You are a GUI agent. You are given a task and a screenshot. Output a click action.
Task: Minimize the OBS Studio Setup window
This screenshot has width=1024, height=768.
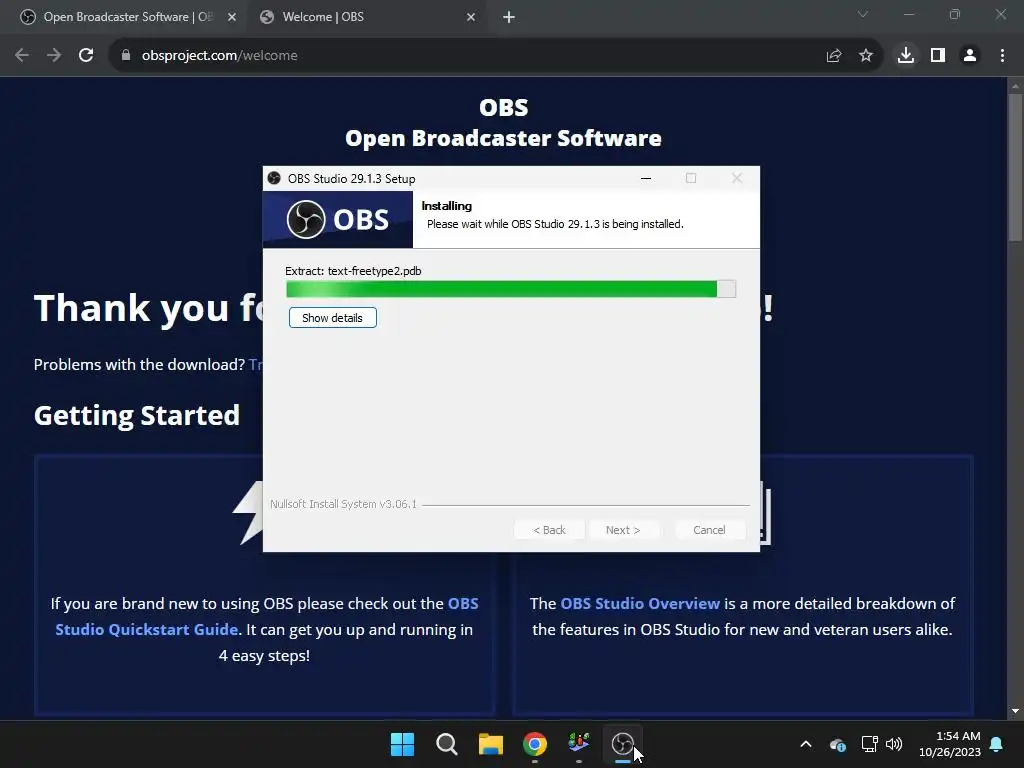[x=646, y=178]
